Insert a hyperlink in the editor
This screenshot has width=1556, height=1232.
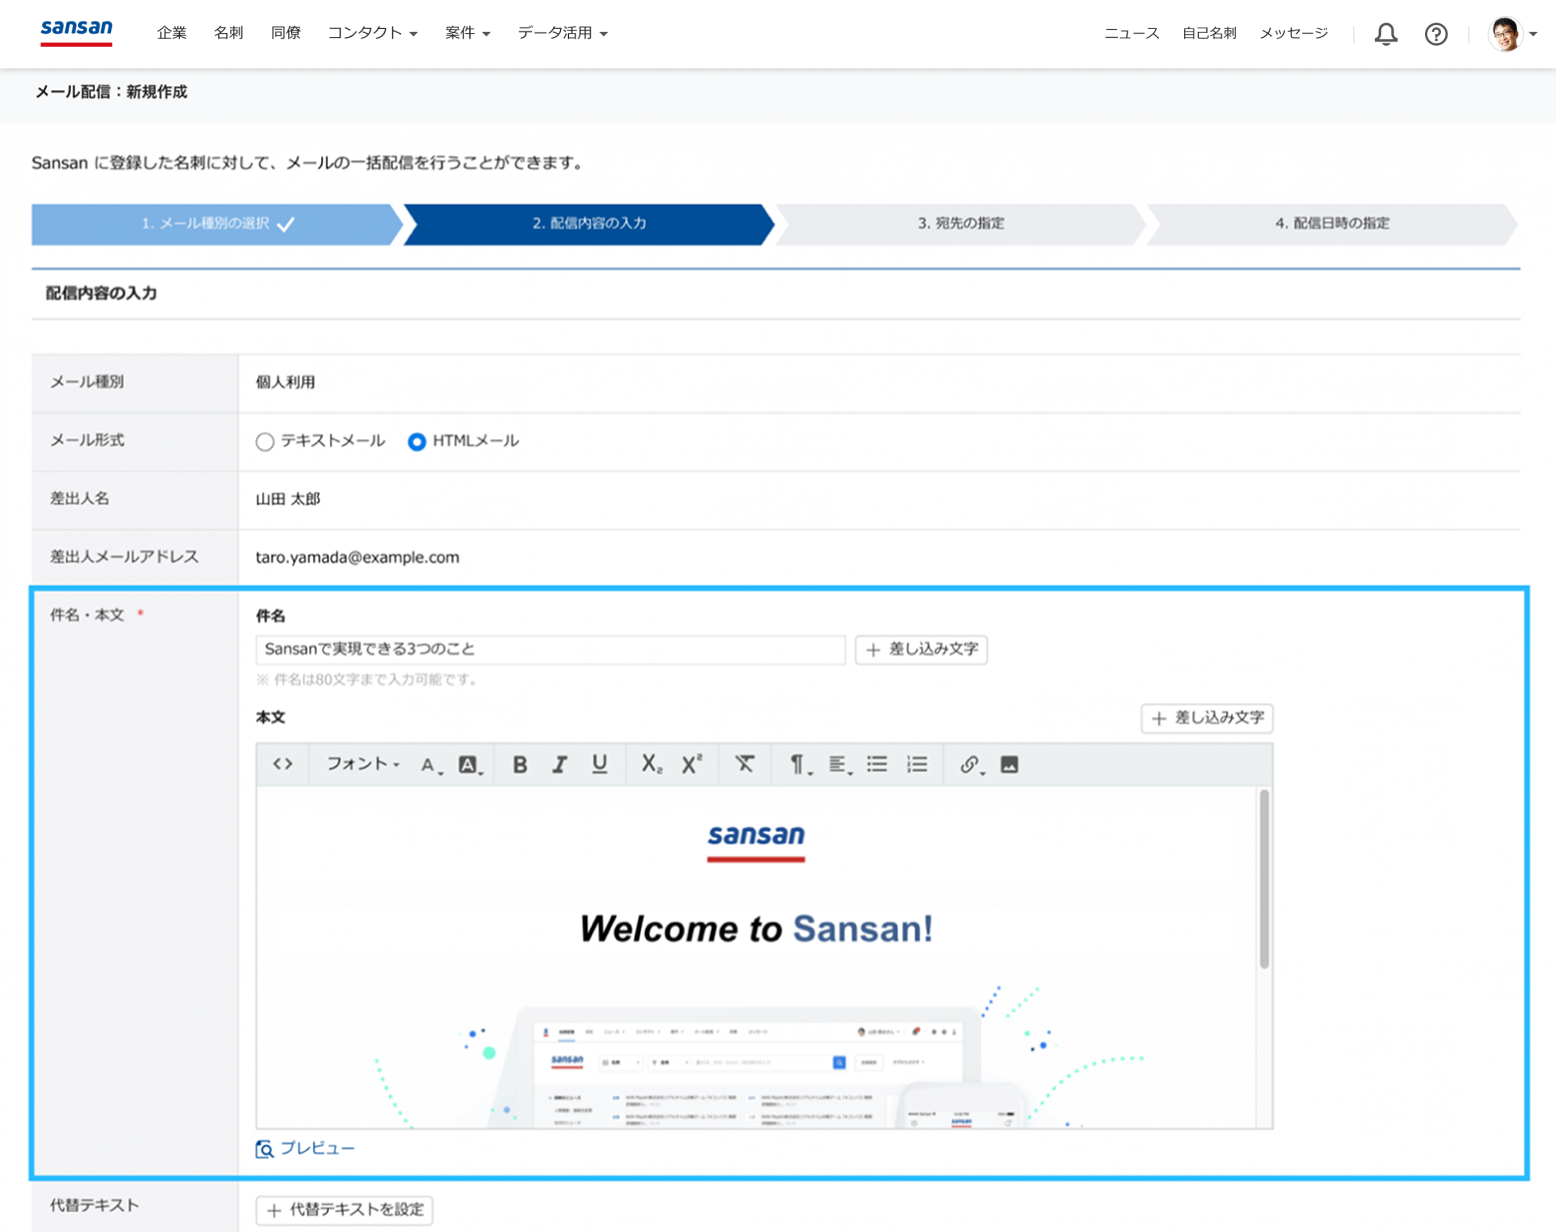tap(970, 765)
